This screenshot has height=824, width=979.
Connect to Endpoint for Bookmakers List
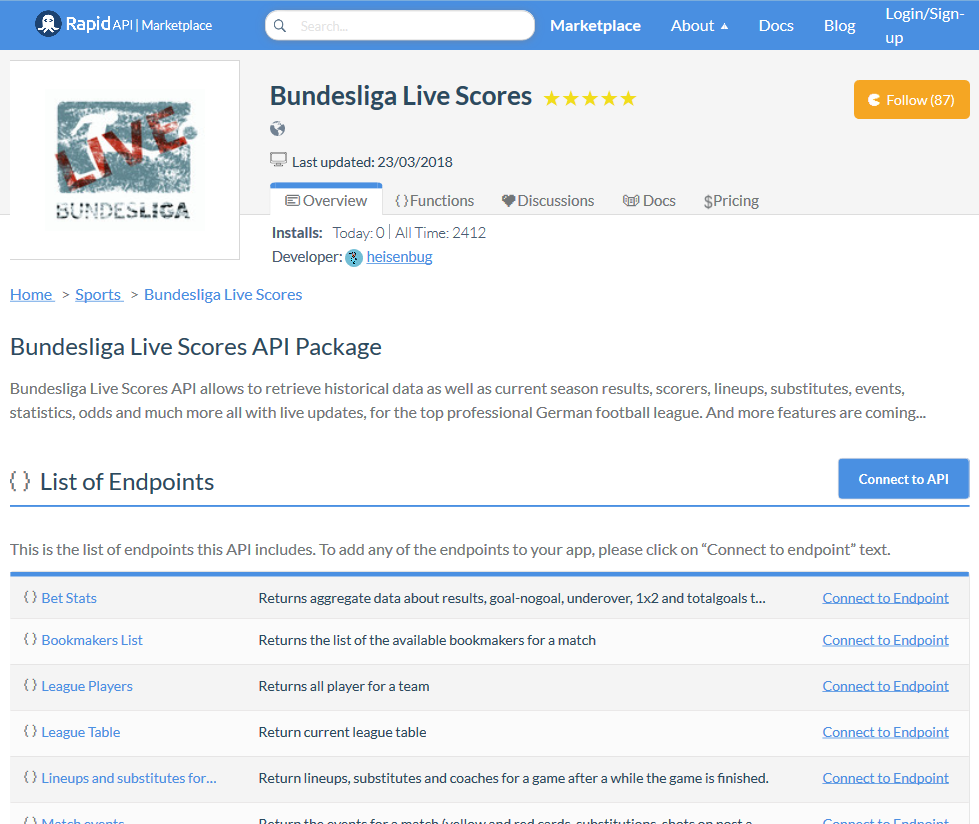tap(885, 640)
